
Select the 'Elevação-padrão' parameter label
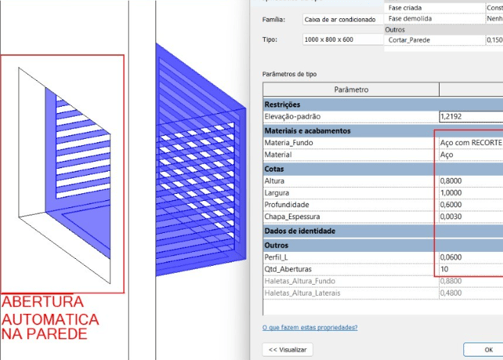click(292, 117)
